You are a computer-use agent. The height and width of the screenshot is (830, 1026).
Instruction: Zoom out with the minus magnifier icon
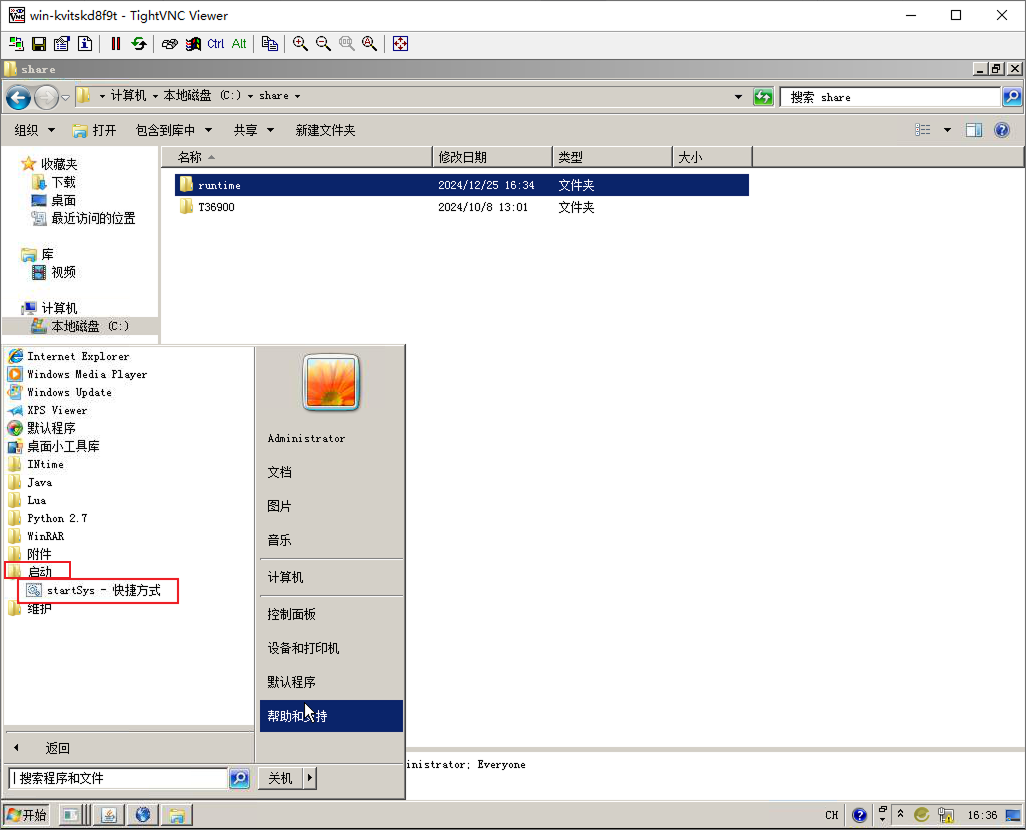323,44
